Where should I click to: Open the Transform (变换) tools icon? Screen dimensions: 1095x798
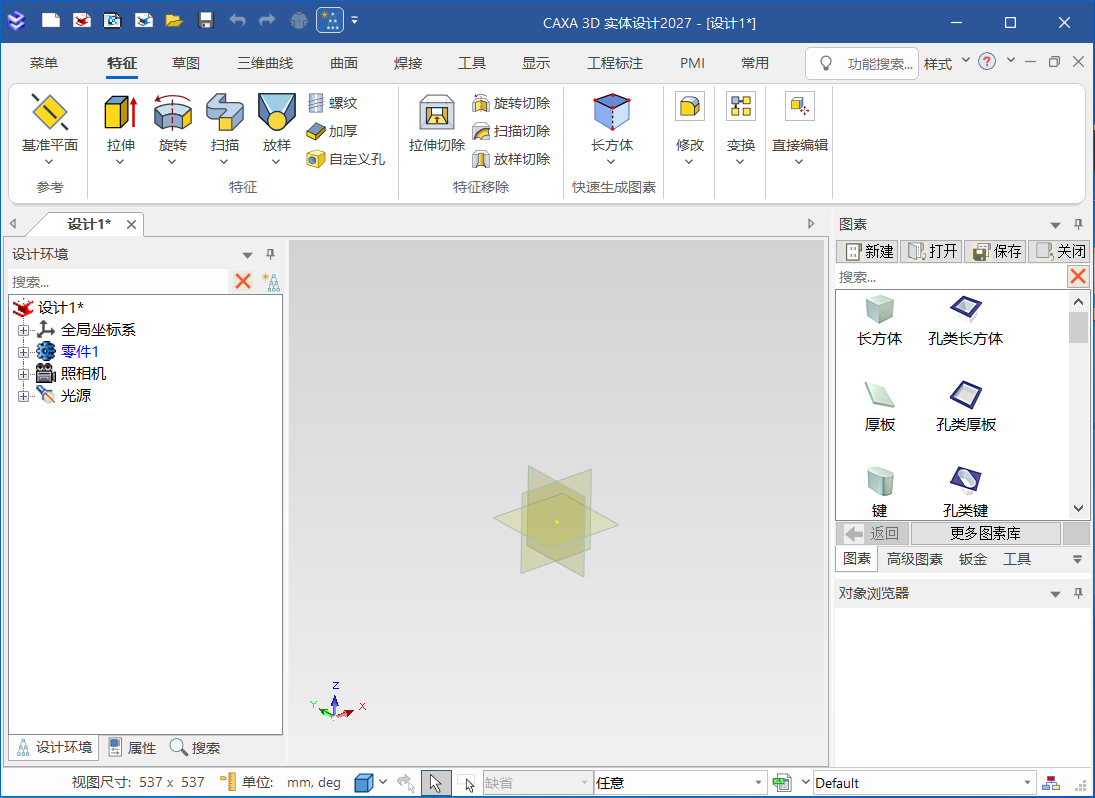pyautogui.click(x=740, y=107)
